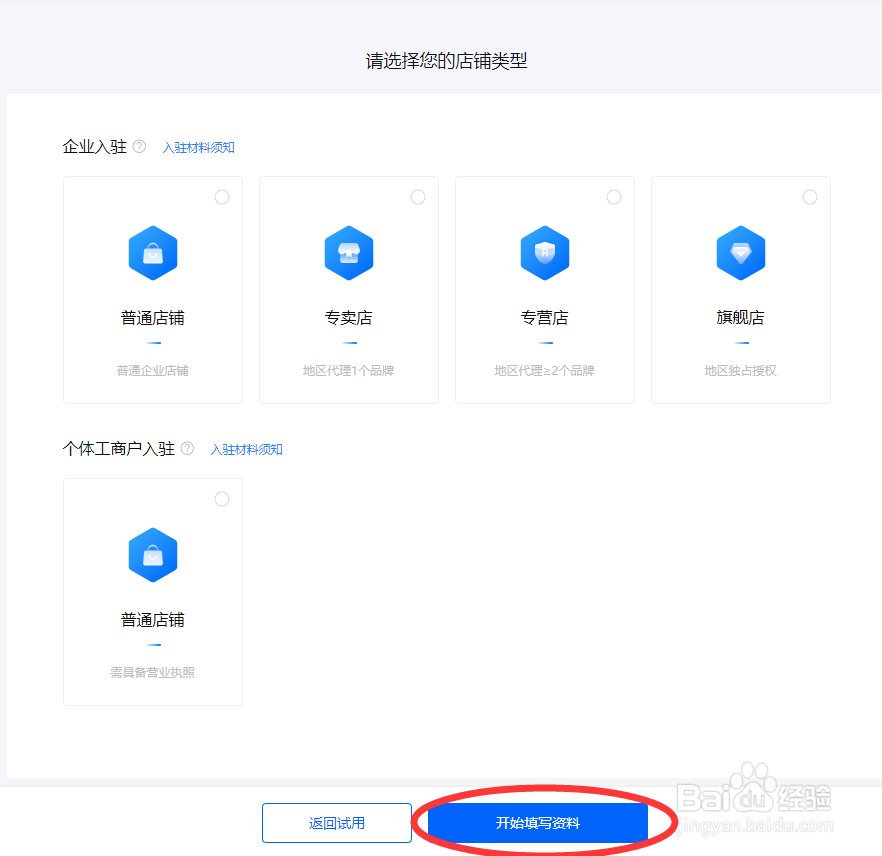Select the individual merchant 普通店铺 radio button
The image size is (882, 856).
click(222, 499)
